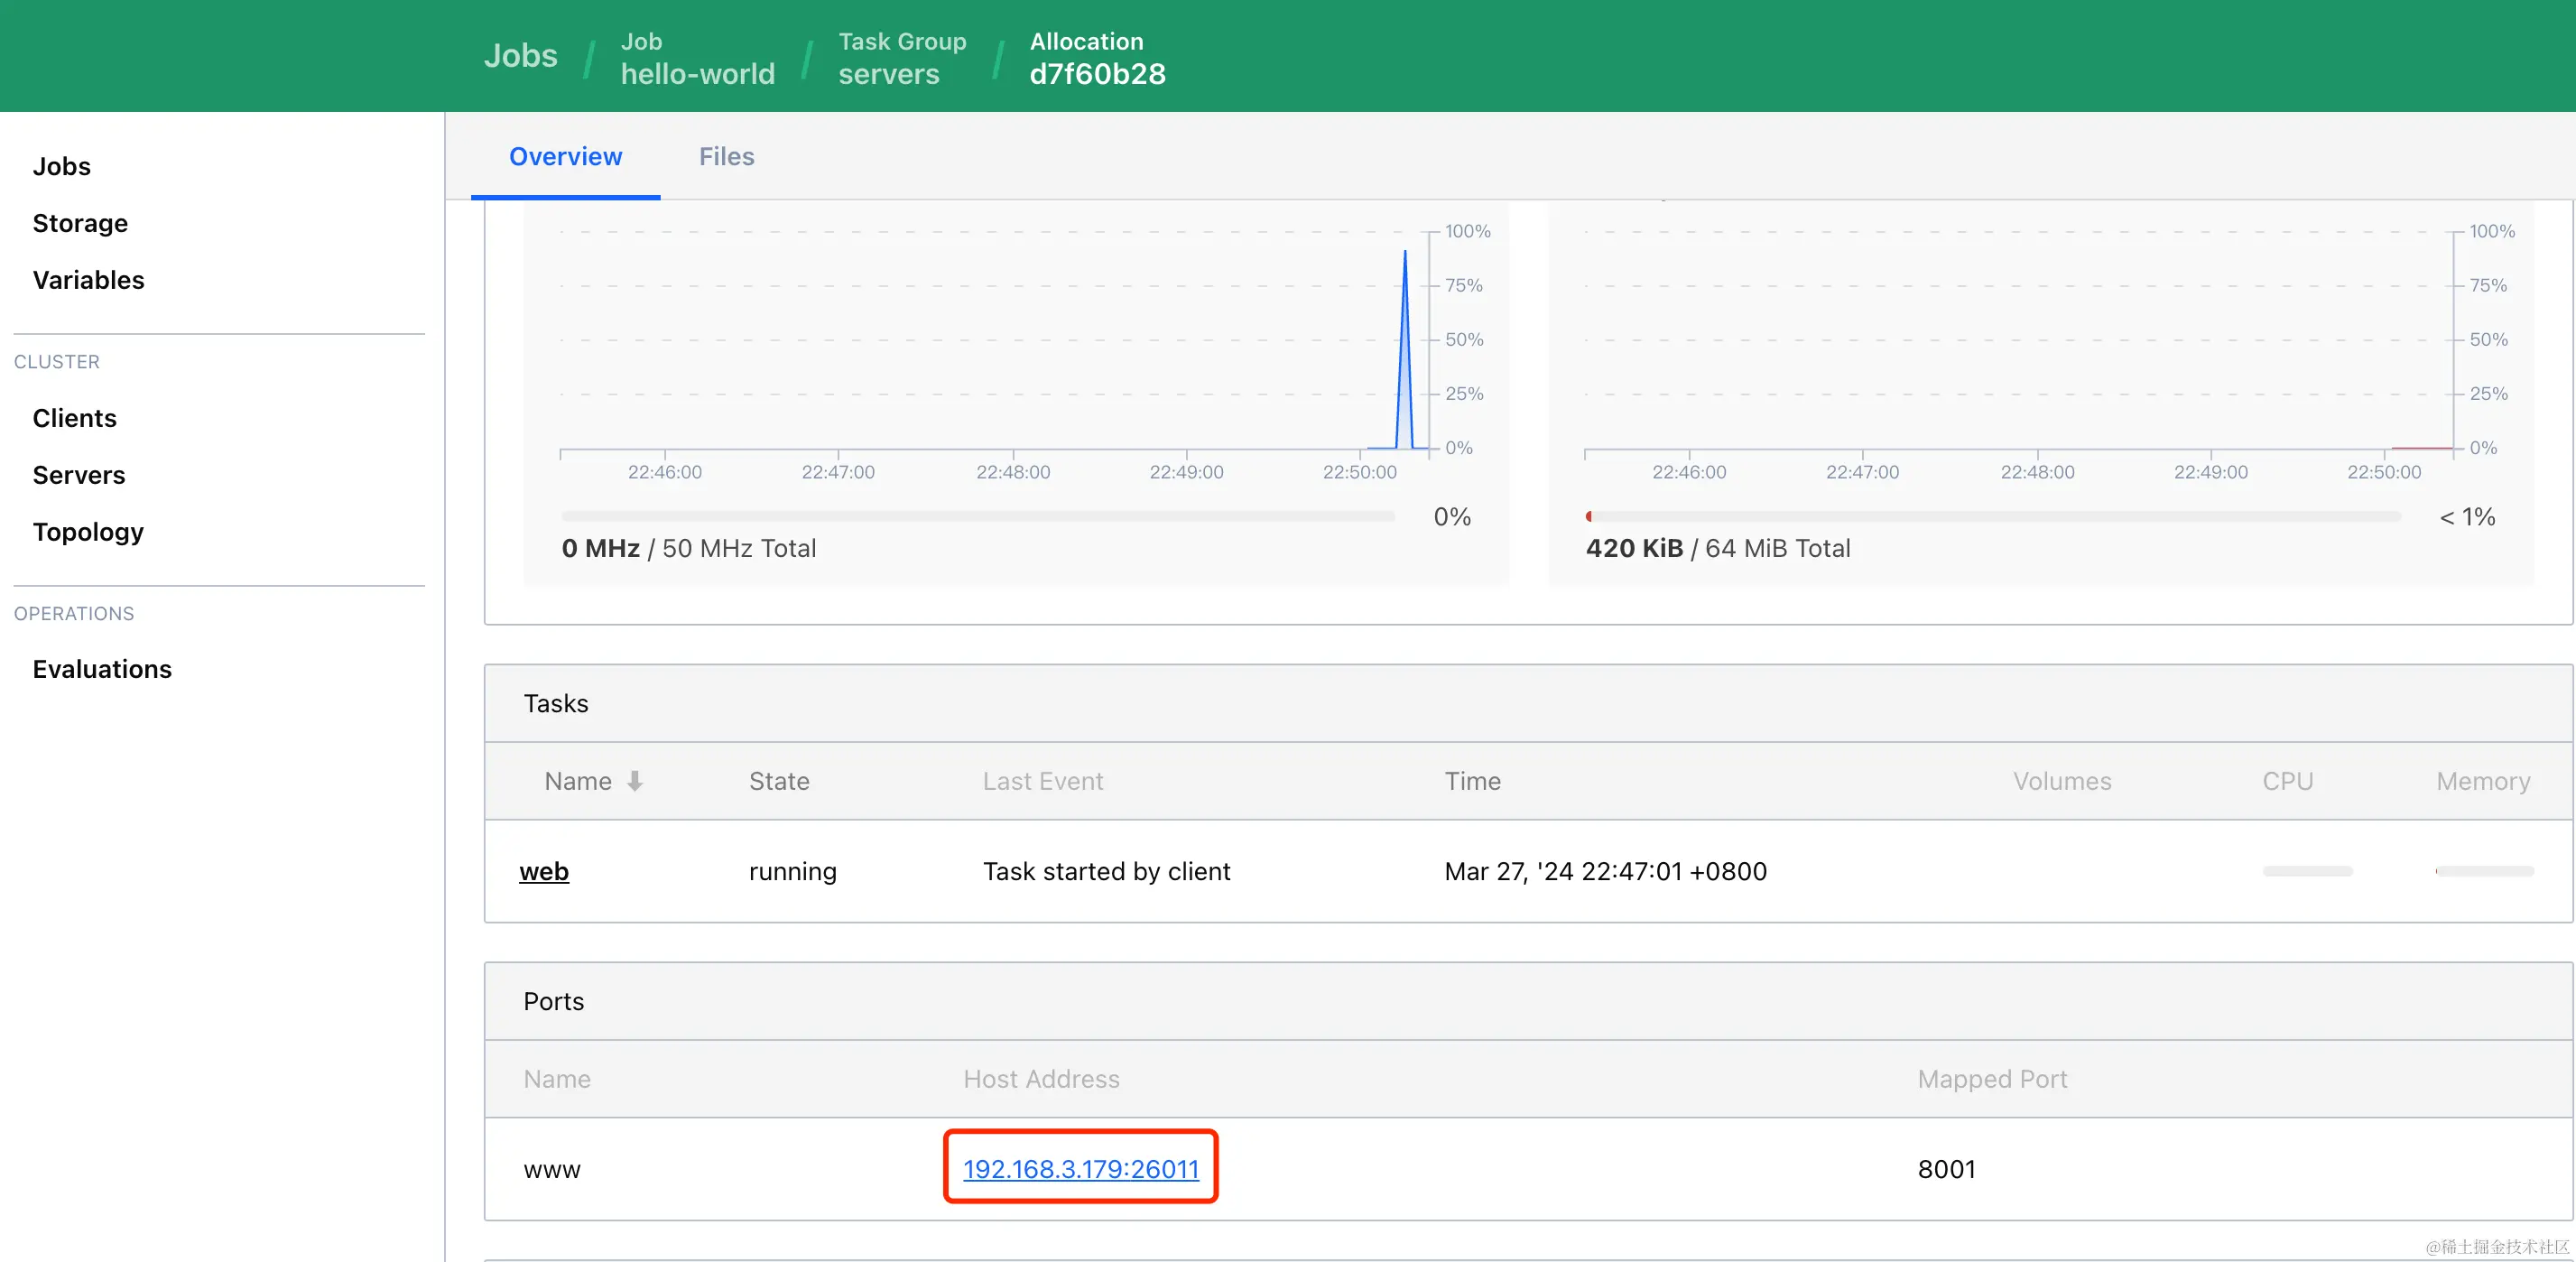Open the Evaluations page

pyautogui.click(x=102, y=669)
